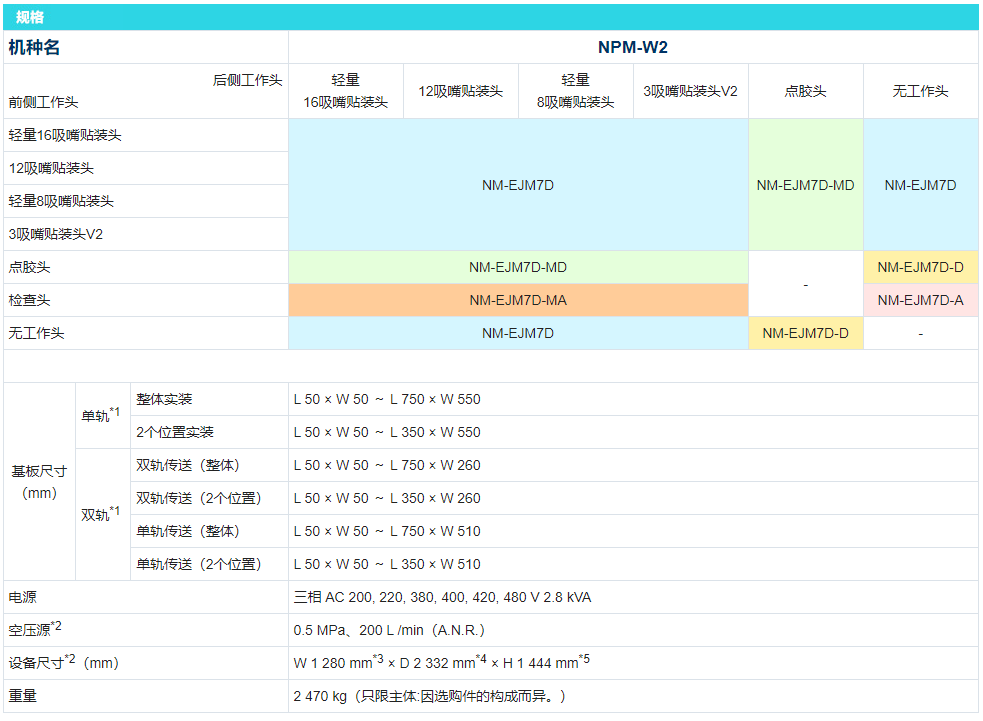Select the 轻量16吸嘴贴装头 front-side row label
983x721 pixels.
(x=65, y=135)
